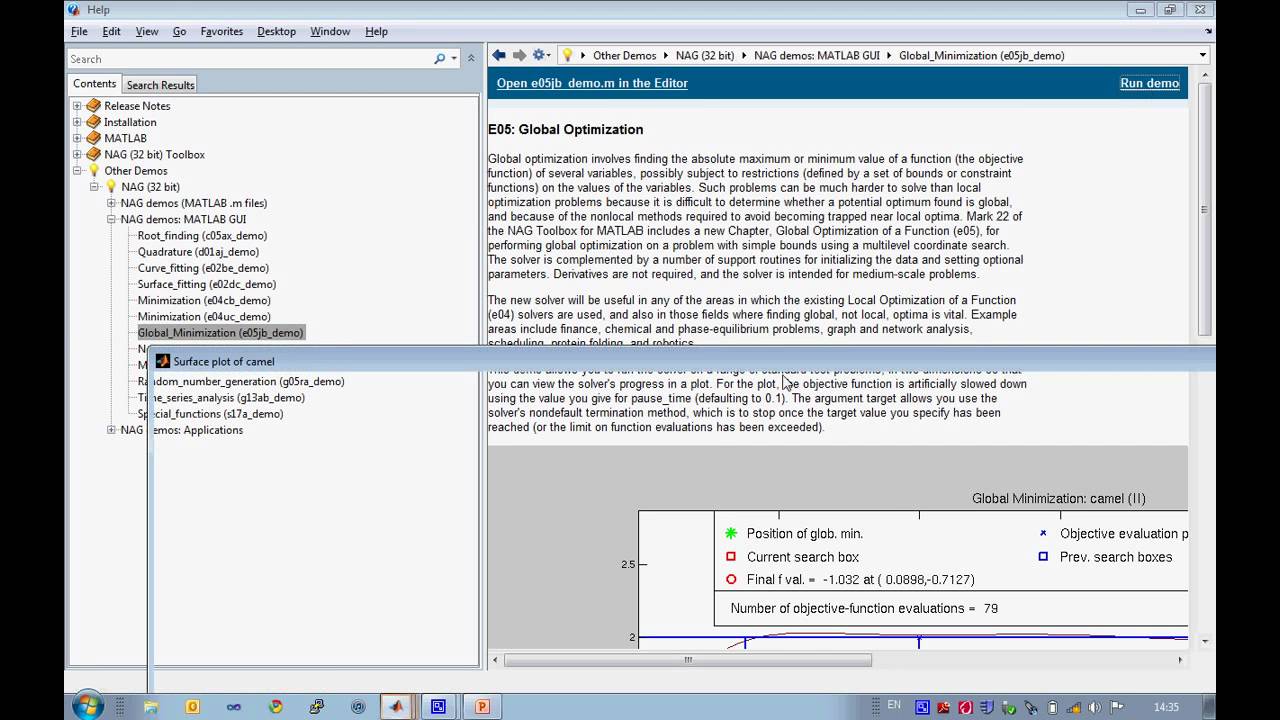This screenshot has height=720, width=1280.
Task: Click NAG (32 bit) in the breadcrumb
Action: coord(705,55)
